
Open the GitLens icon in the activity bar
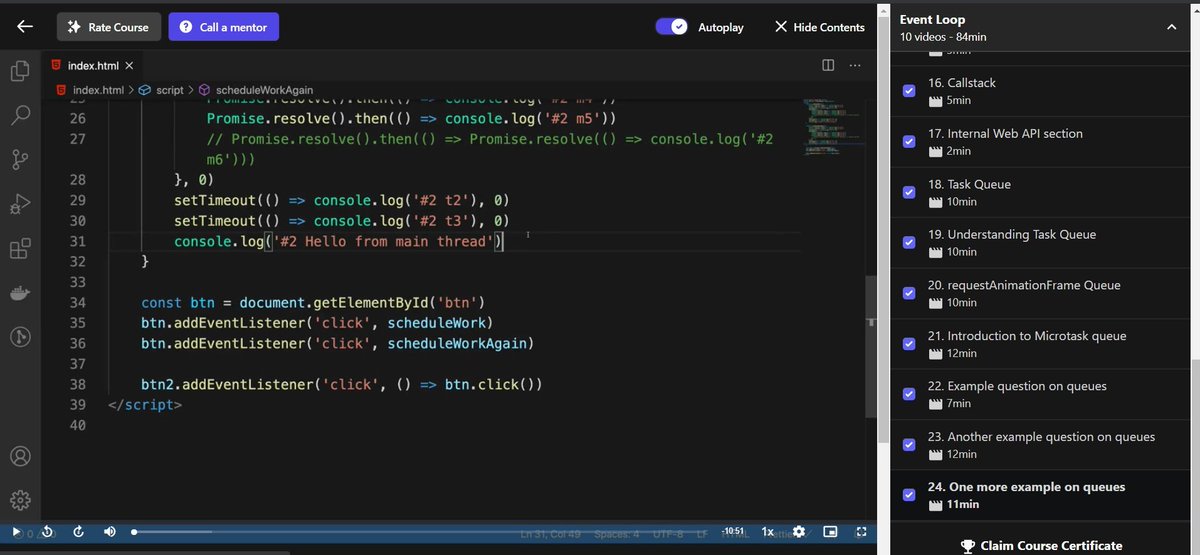[x=20, y=337]
